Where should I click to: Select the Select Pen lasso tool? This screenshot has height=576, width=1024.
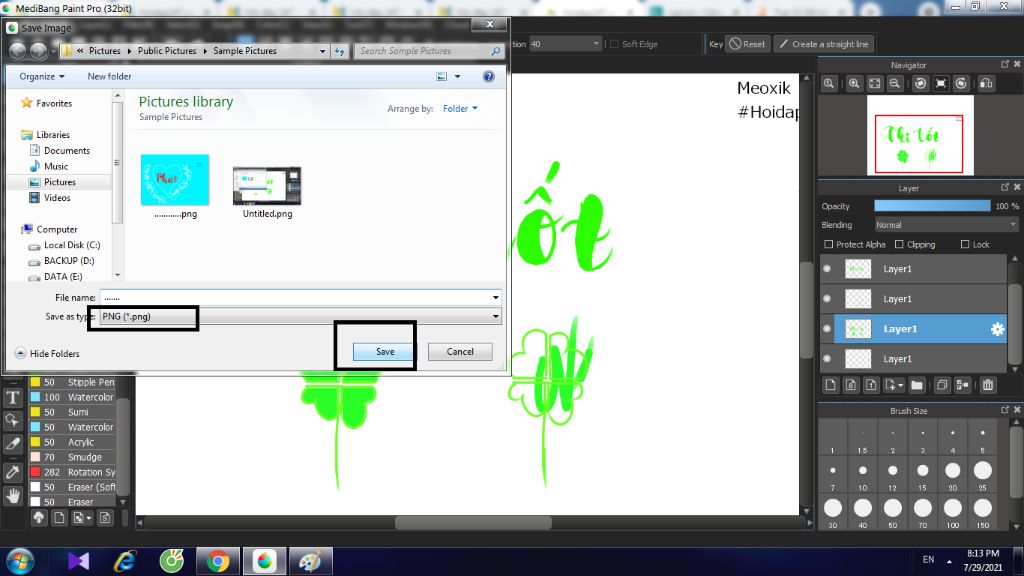[12, 421]
